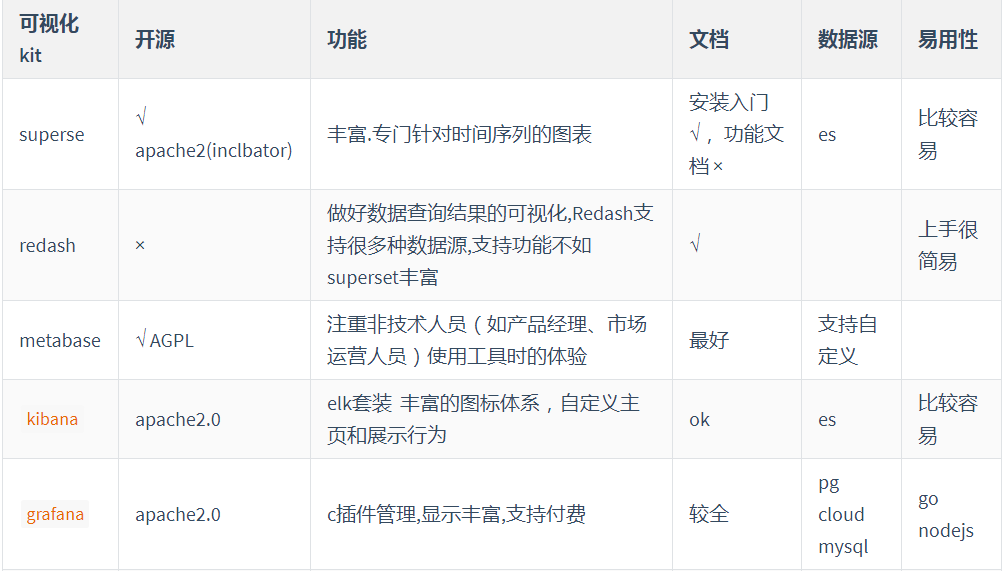This screenshot has height=571, width=1004.
Task: Click the 易用性 column header
Action: point(948,40)
